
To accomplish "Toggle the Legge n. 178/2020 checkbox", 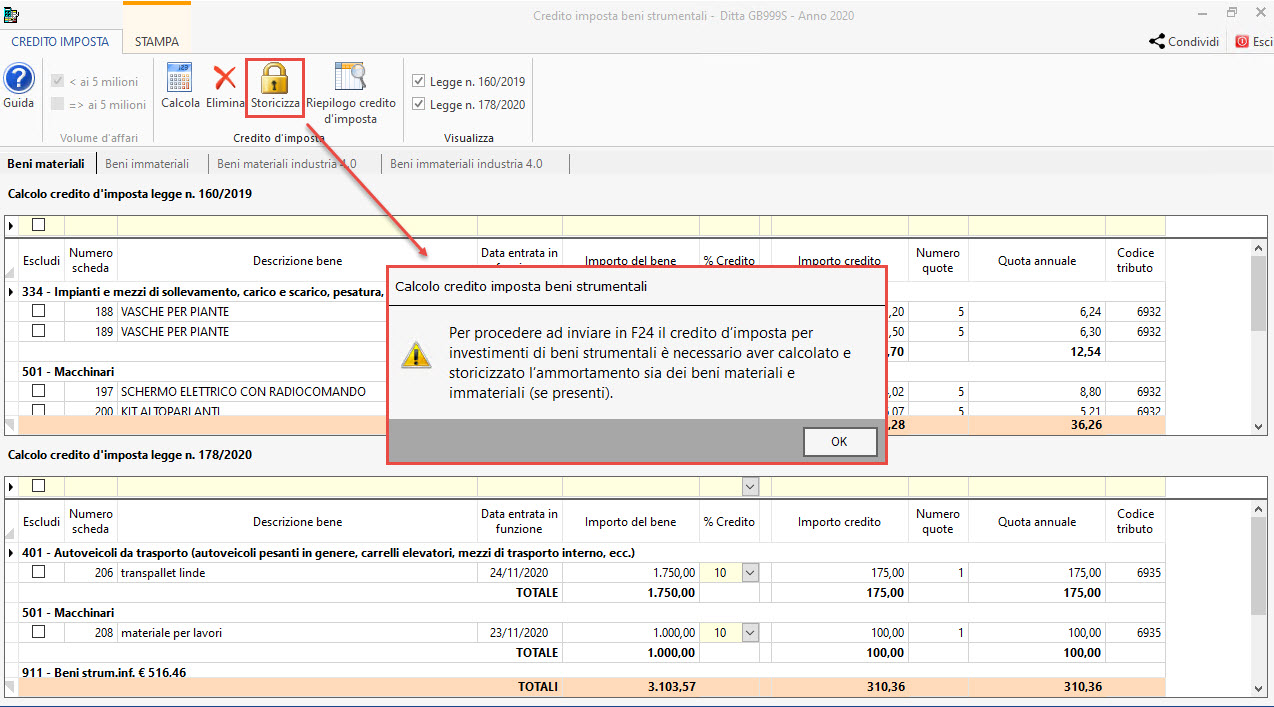I will (x=419, y=104).
